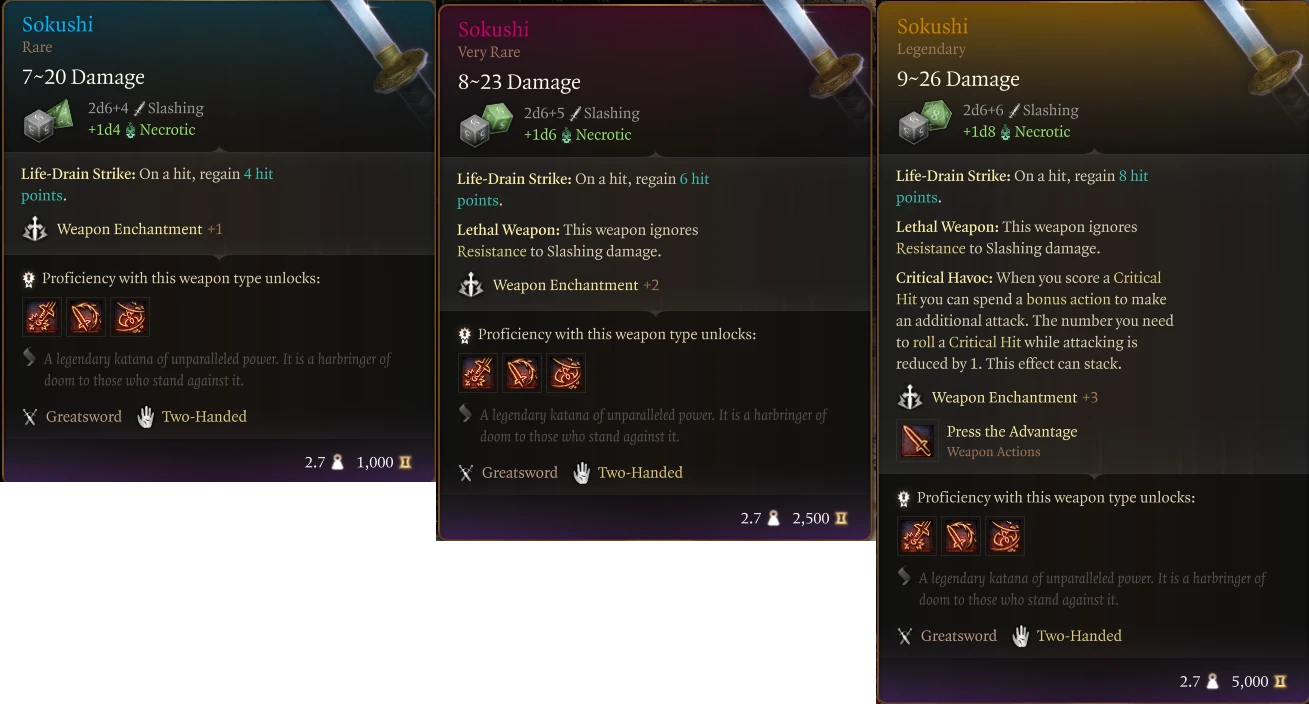Image resolution: width=1309 pixels, height=704 pixels.
Task: Click the gold coin icon next to 2,500
Action: [841, 518]
